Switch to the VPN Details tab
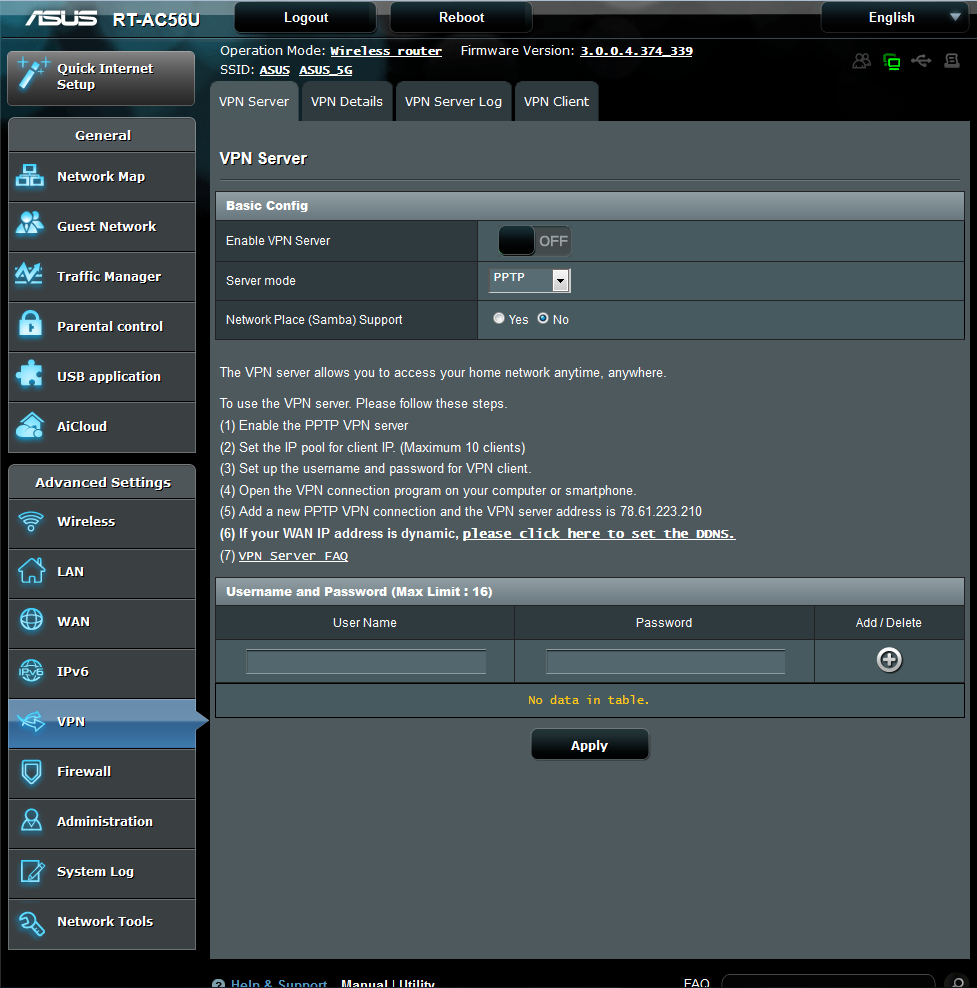Screen dimensions: 977x988 pos(346,101)
